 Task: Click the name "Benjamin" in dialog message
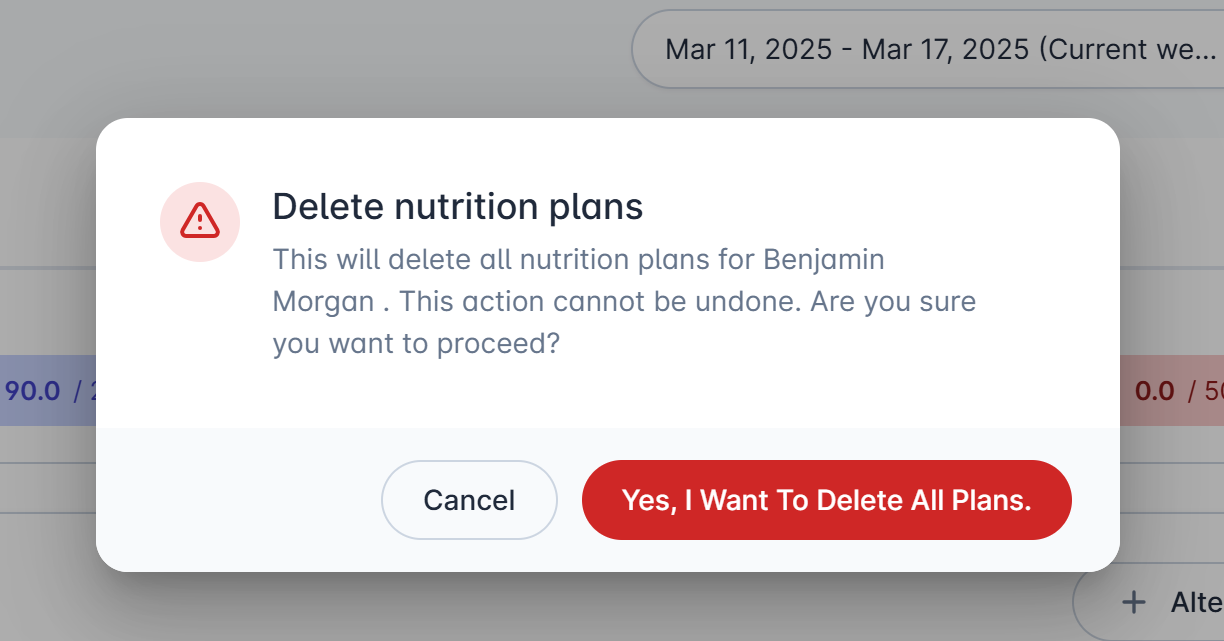point(824,260)
